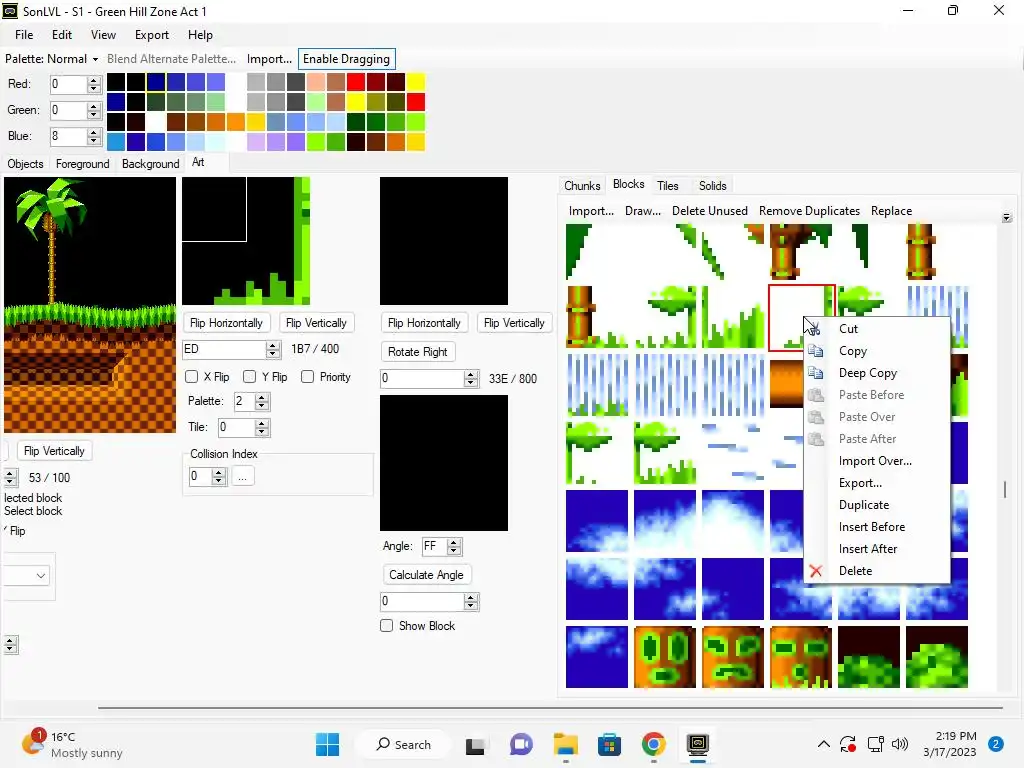Viewport: 1024px width, 768px height.
Task: Increase the Palette line spinner
Action: [261, 397]
